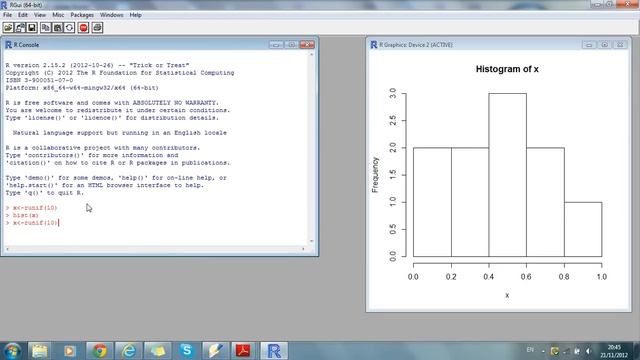
Task: Open the View menu
Action: (40, 15)
